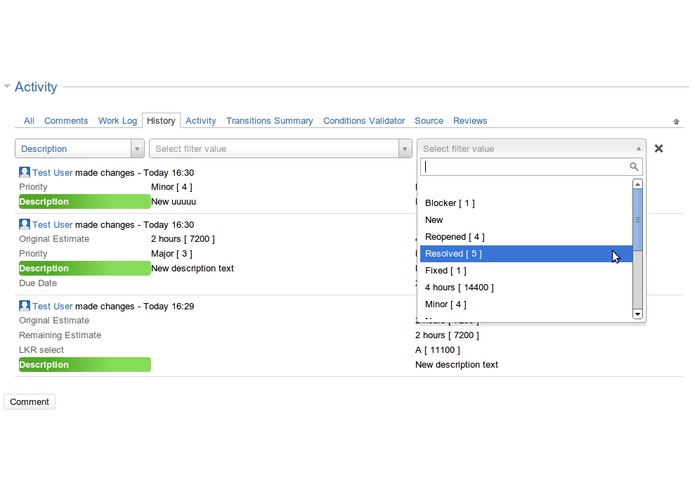Click the 16:29 entry's highlighted Description label

coord(85,365)
